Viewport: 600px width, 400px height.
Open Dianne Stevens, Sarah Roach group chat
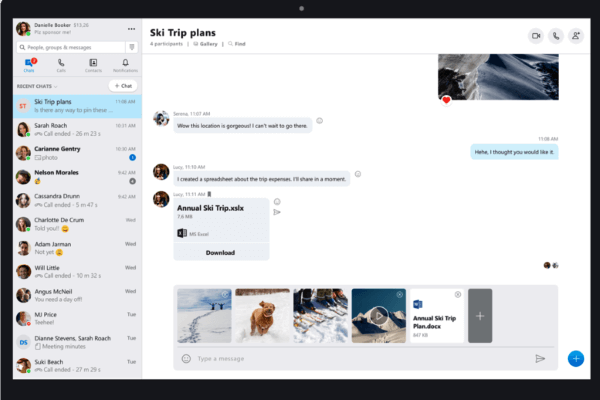(78, 342)
